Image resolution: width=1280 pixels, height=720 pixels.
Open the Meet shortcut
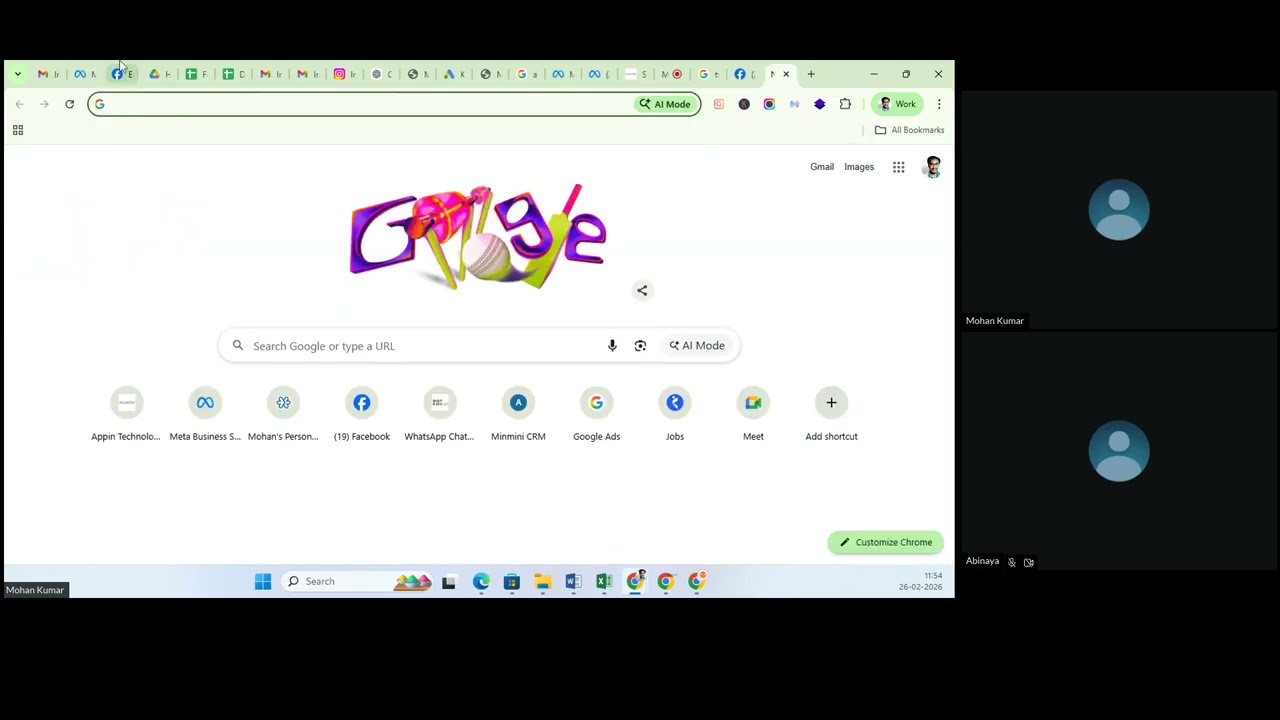tap(753, 414)
